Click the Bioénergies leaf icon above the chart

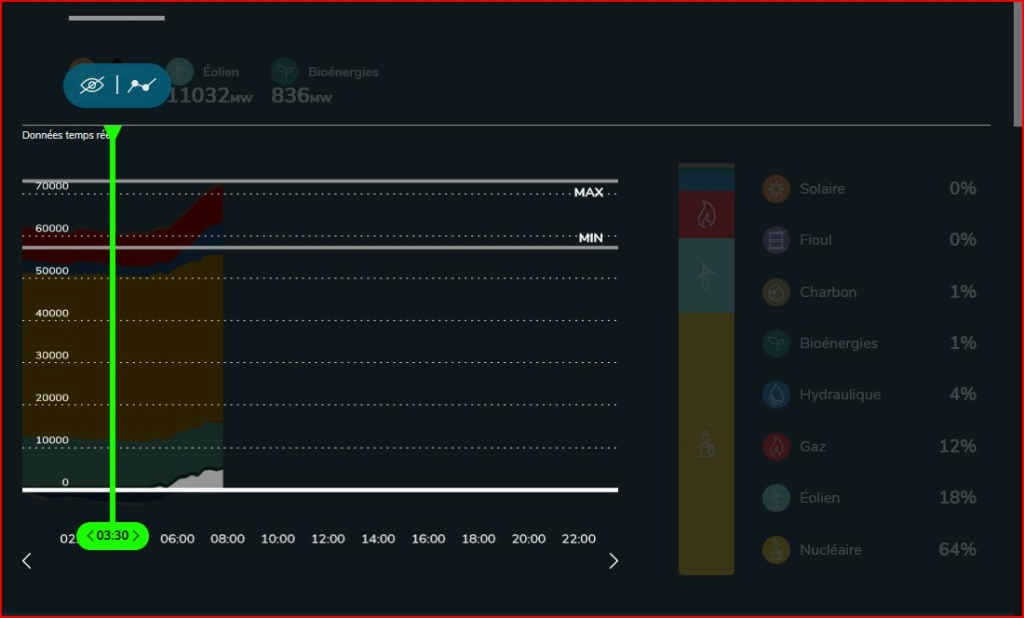[285, 71]
